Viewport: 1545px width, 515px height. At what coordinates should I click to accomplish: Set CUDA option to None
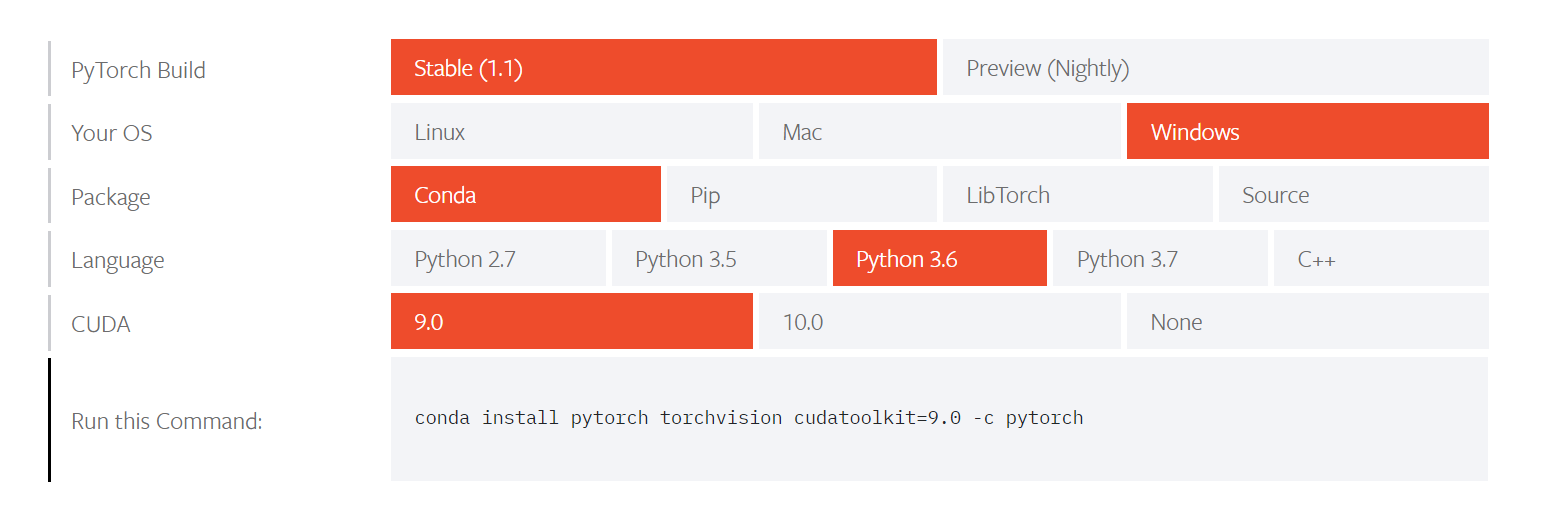coord(1307,322)
